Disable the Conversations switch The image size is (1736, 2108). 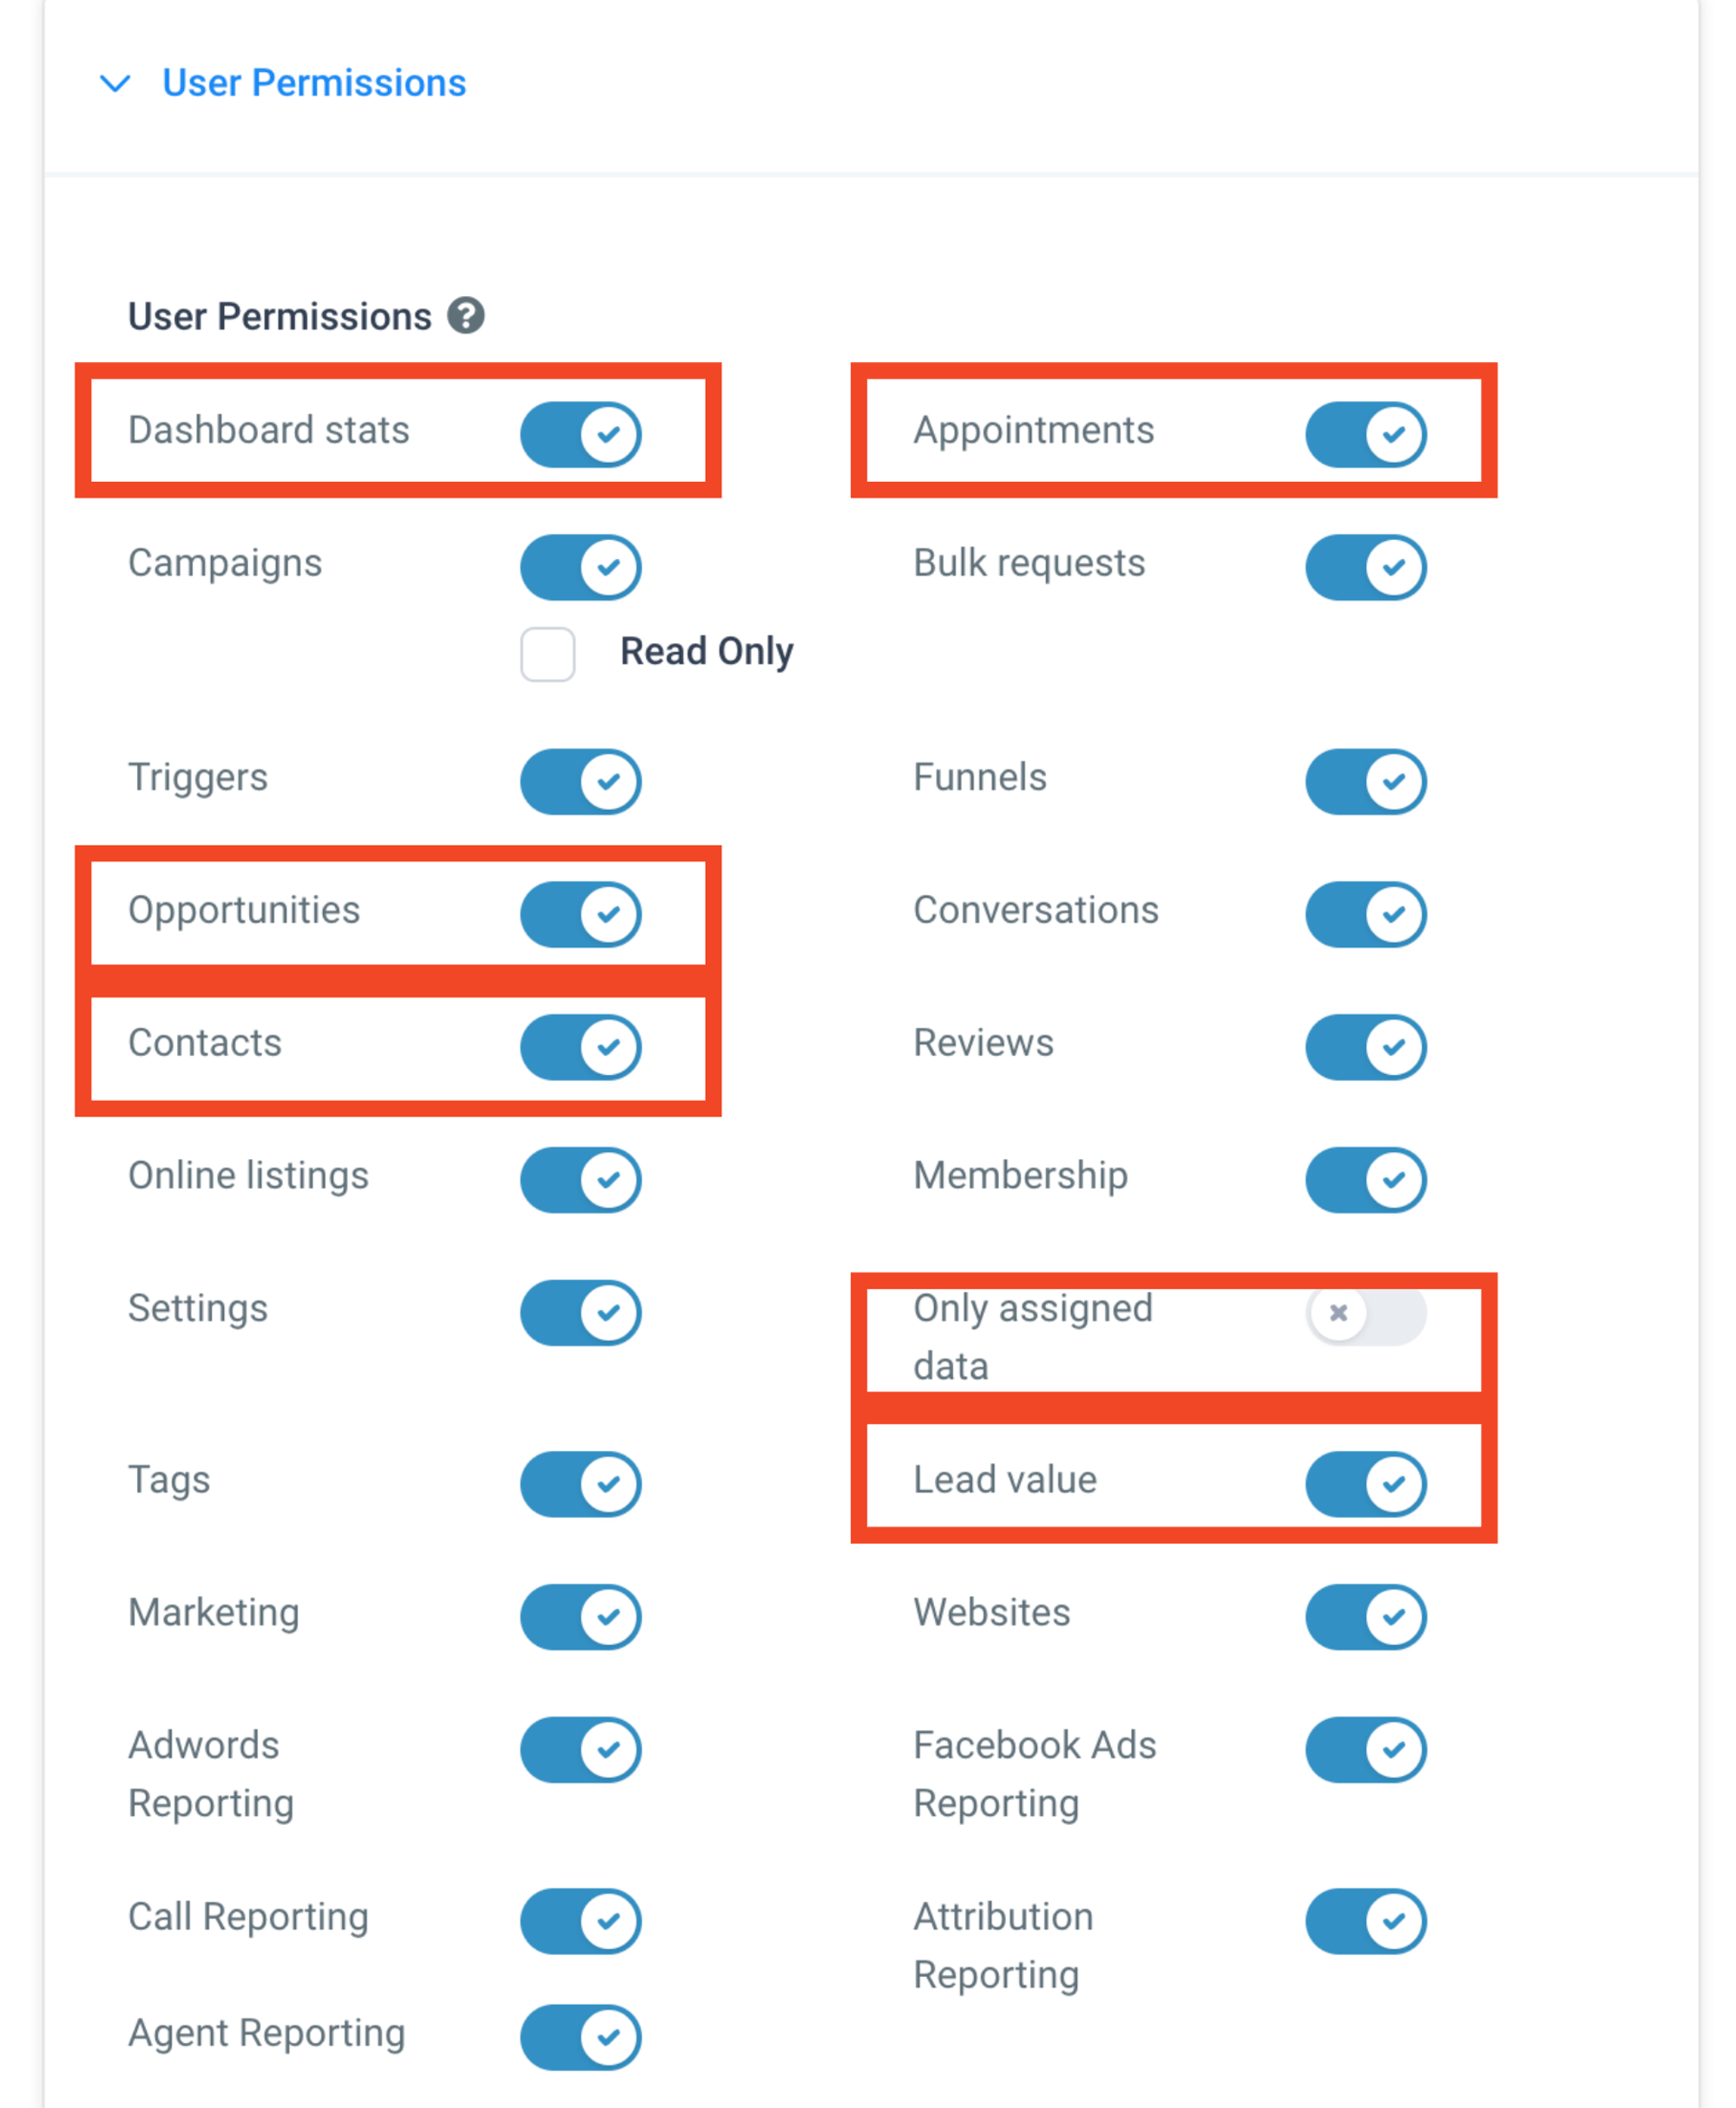point(1365,914)
